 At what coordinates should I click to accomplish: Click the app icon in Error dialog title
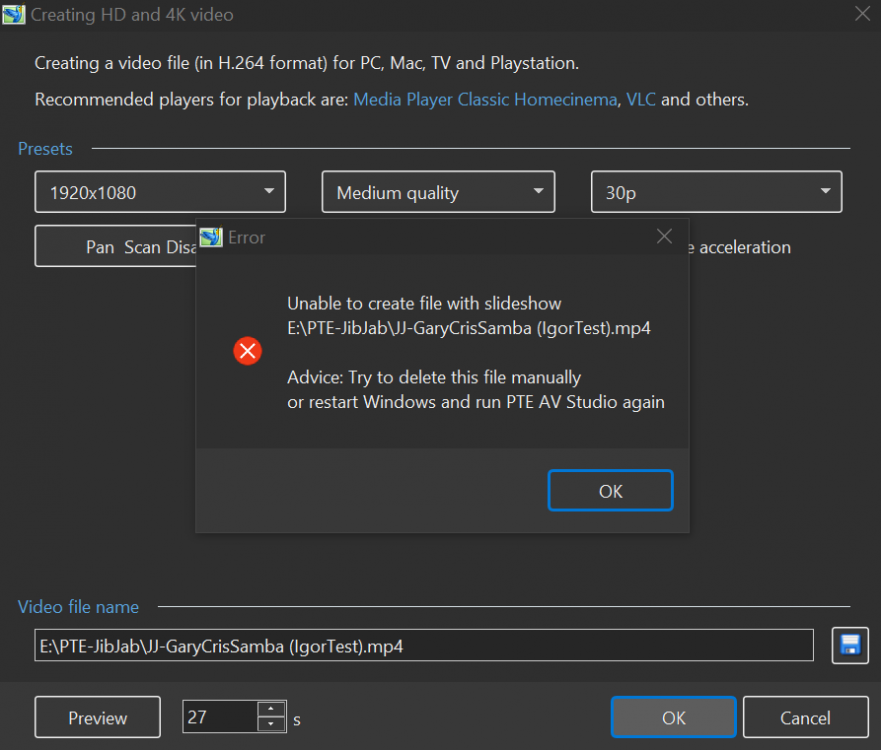tap(211, 237)
